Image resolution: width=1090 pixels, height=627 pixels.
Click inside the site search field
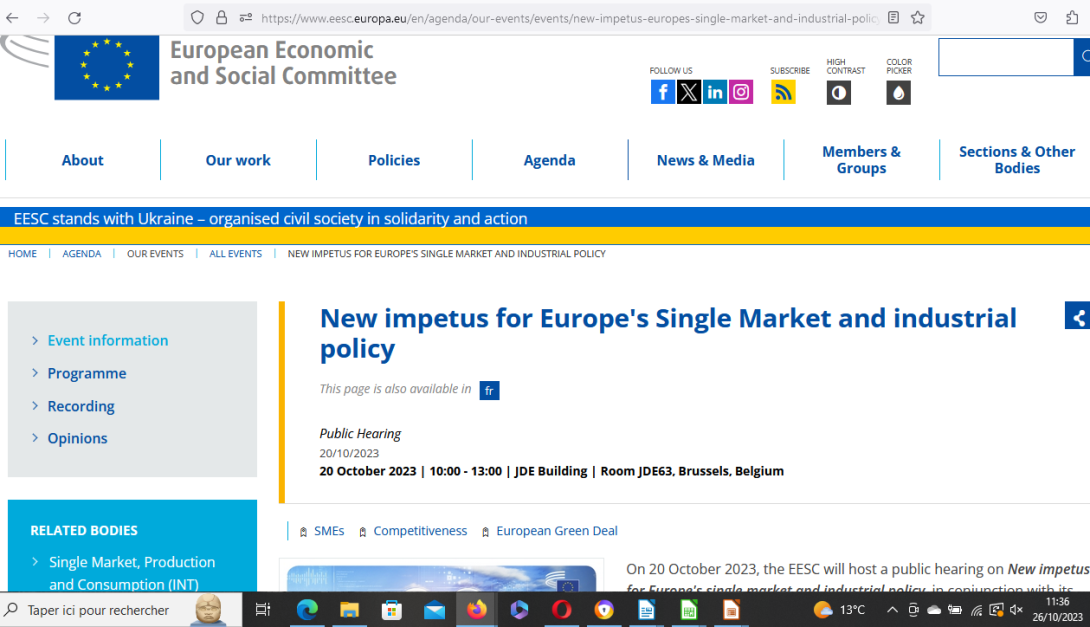point(1005,57)
